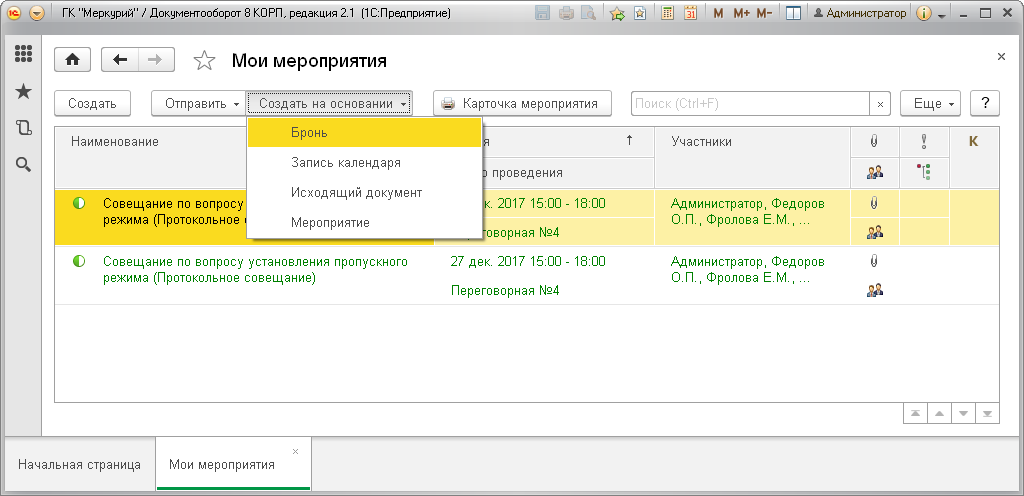
Task: Click the Print preview icon
Action: tap(588, 13)
